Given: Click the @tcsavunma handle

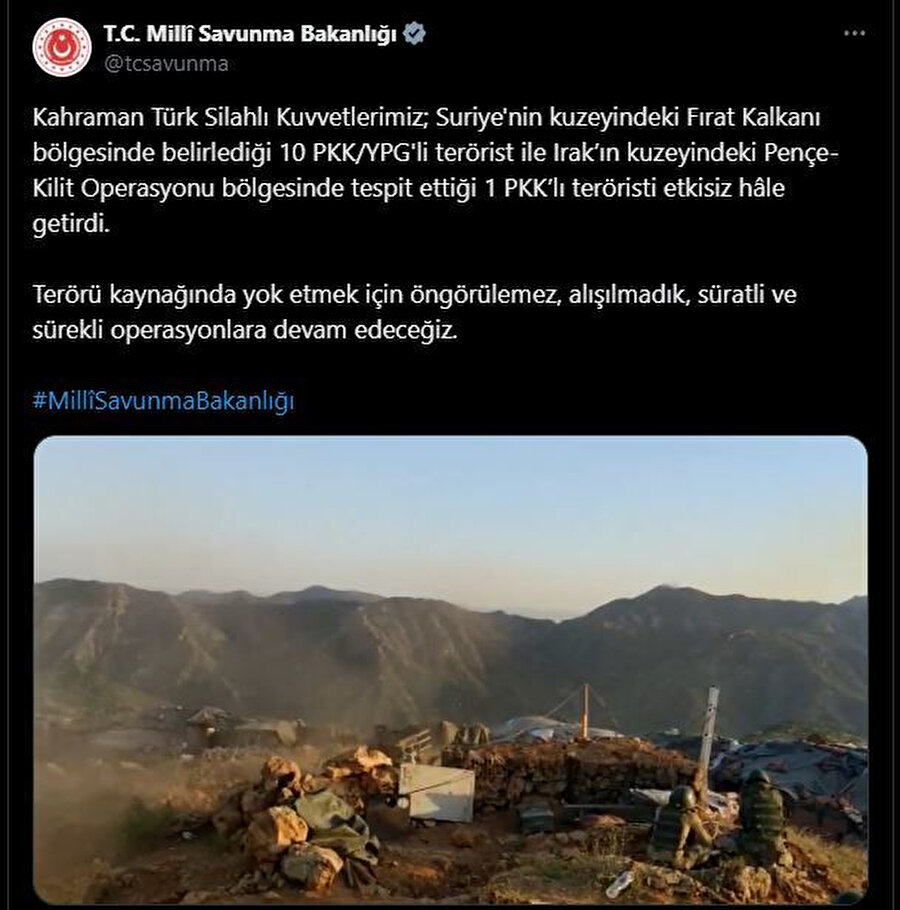Looking at the screenshot, I should (166, 63).
